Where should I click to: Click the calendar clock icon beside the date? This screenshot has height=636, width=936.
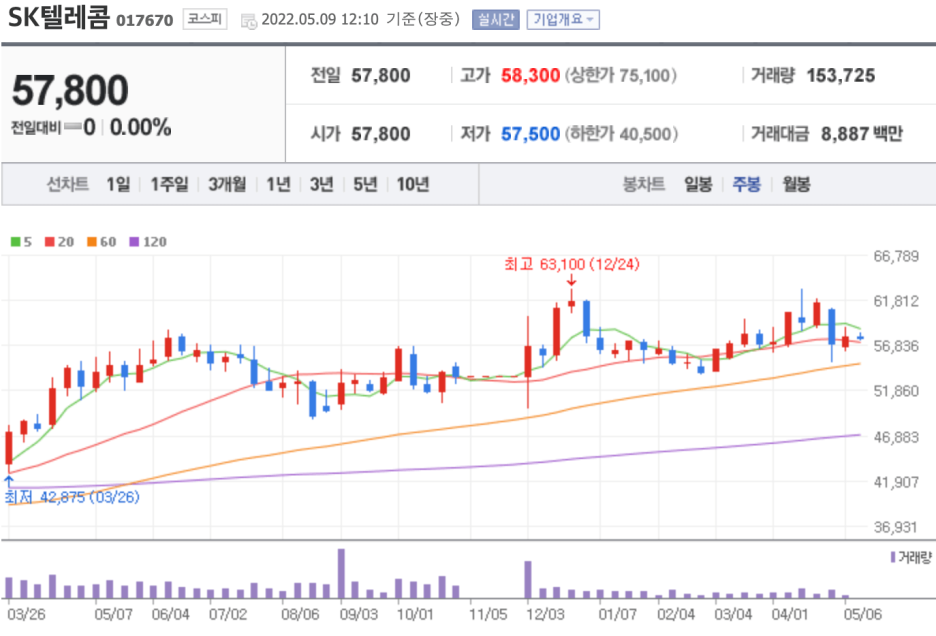coord(248,21)
